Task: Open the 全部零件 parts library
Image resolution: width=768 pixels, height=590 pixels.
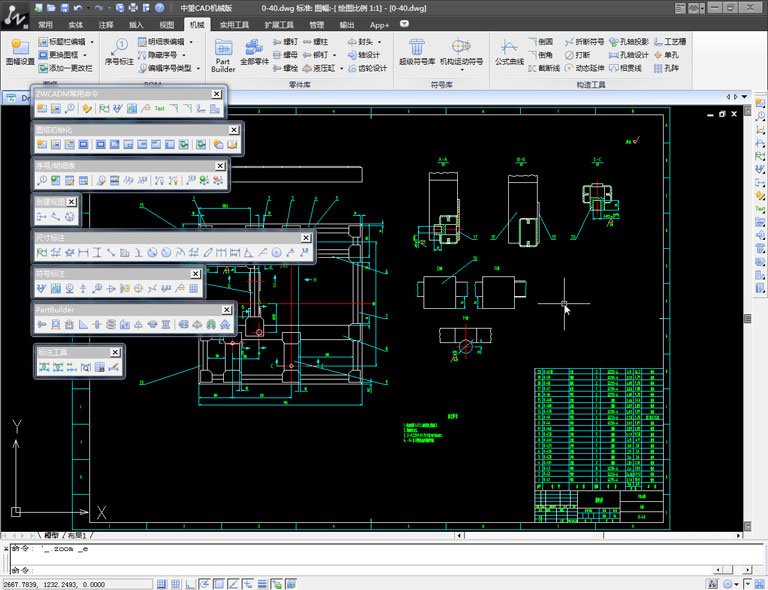Action: [x=255, y=52]
